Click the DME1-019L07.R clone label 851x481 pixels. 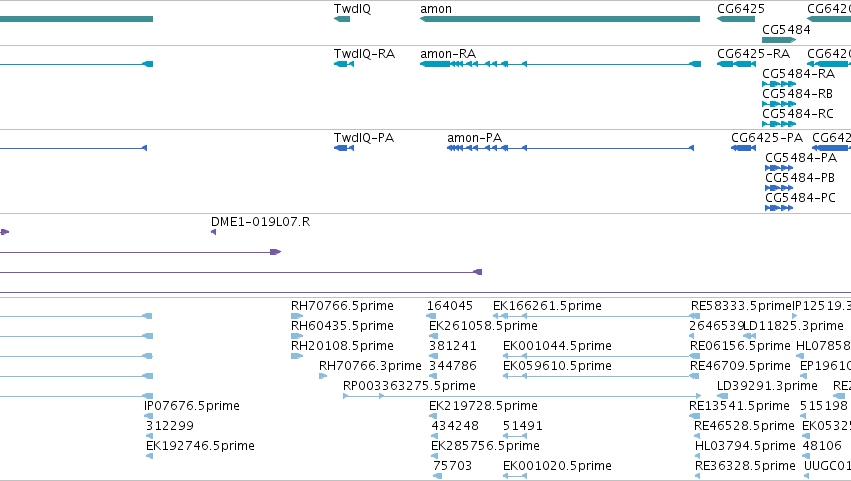pyautogui.click(x=261, y=222)
